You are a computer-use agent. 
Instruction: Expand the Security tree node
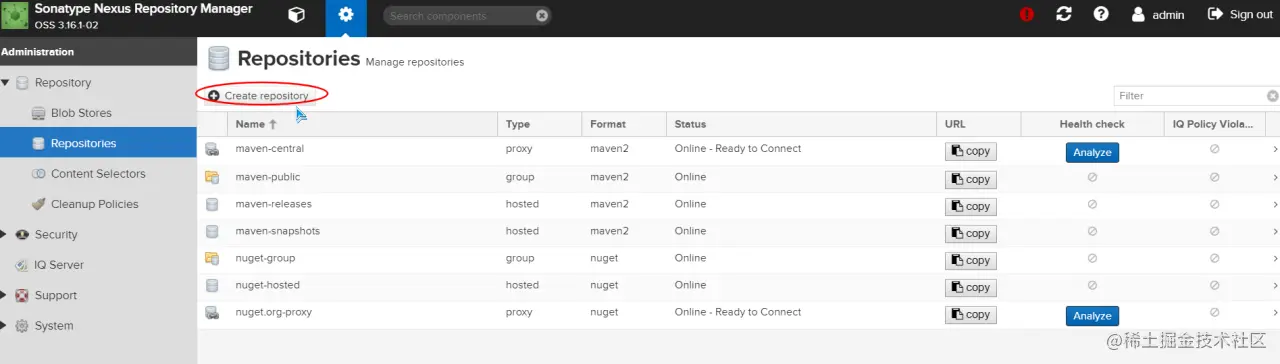click(5, 235)
